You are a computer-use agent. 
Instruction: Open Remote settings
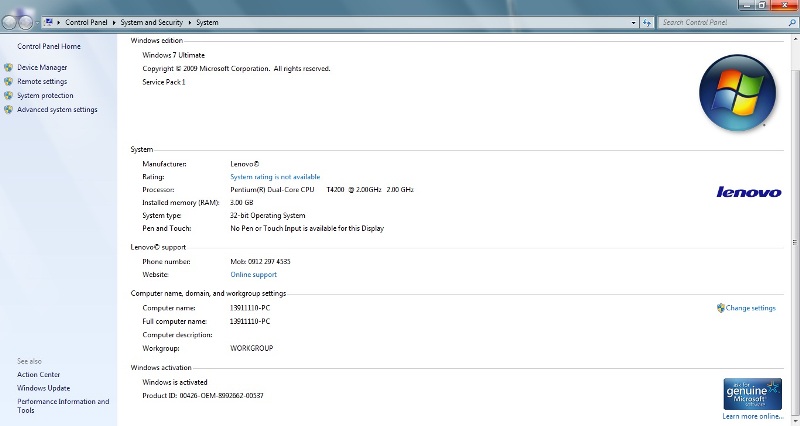(42, 82)
